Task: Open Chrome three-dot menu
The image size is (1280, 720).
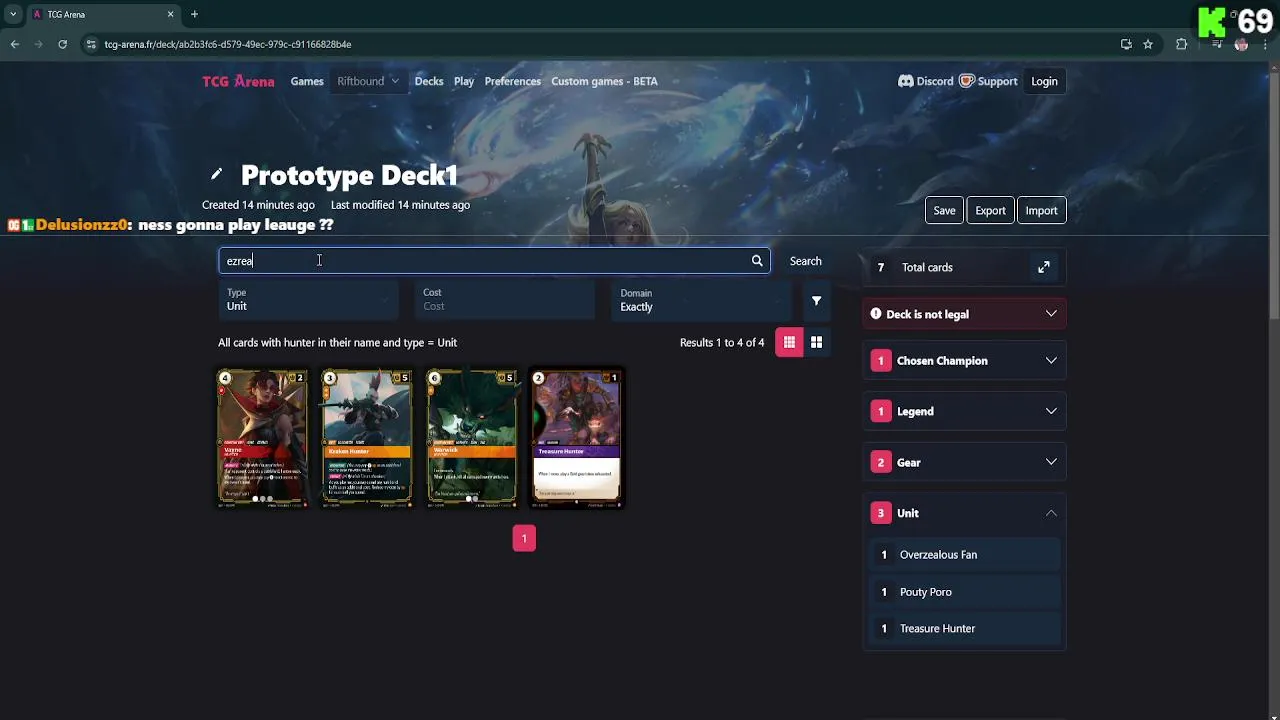Action: [1265, 44]
